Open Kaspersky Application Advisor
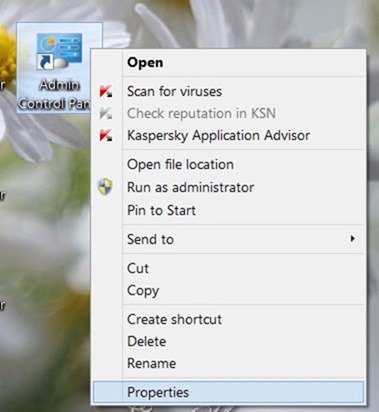This screenshot has width=379, height=412. tap(228, 136)
